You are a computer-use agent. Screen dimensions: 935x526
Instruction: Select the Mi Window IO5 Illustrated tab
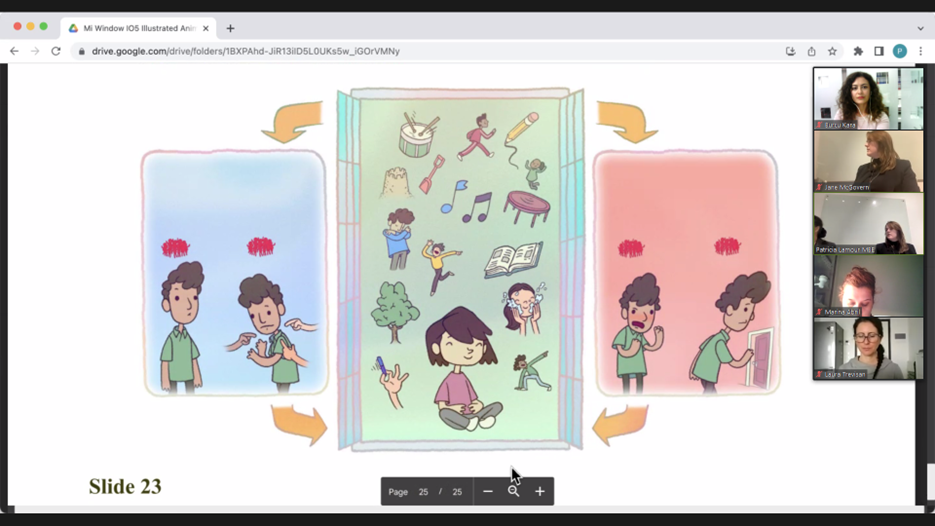[135, 28]
